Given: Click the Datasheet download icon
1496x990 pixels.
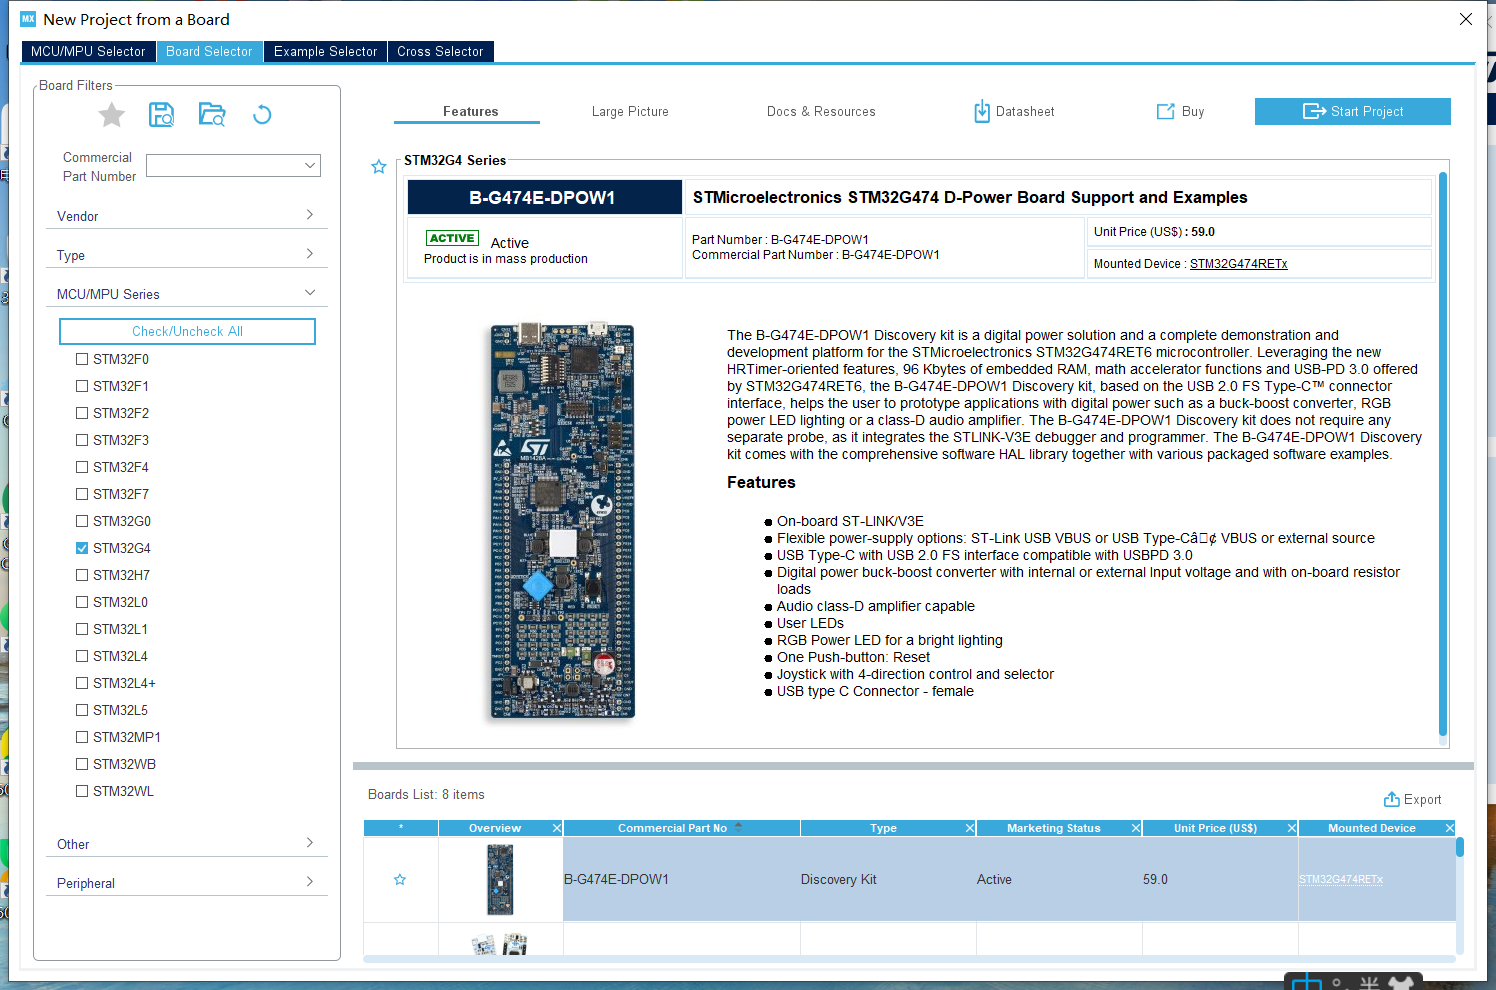Looking at the screenshot, I should coord(982,111).
